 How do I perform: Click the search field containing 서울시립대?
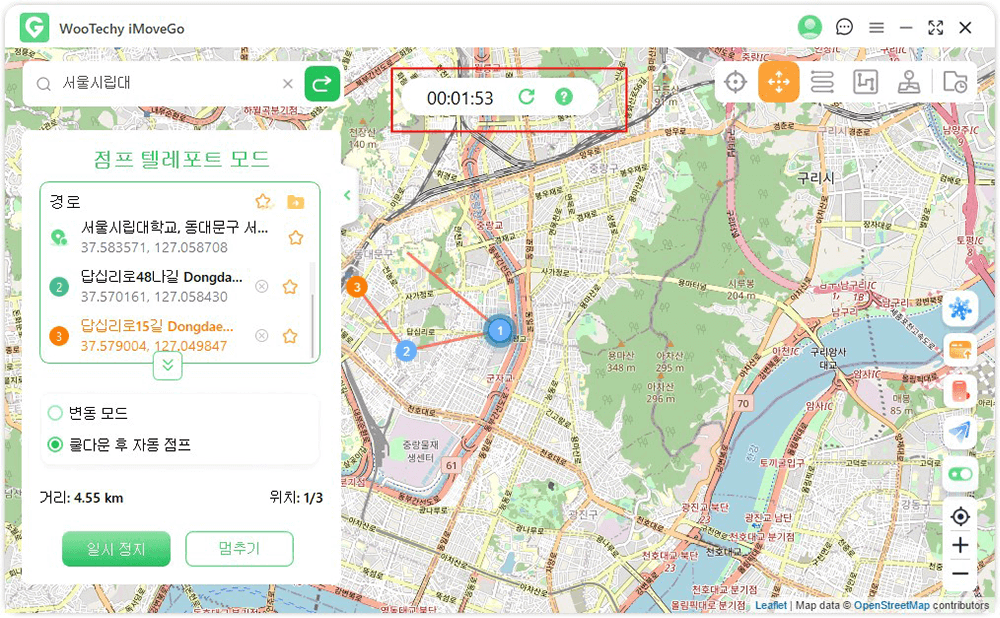(x=165, y=84)
